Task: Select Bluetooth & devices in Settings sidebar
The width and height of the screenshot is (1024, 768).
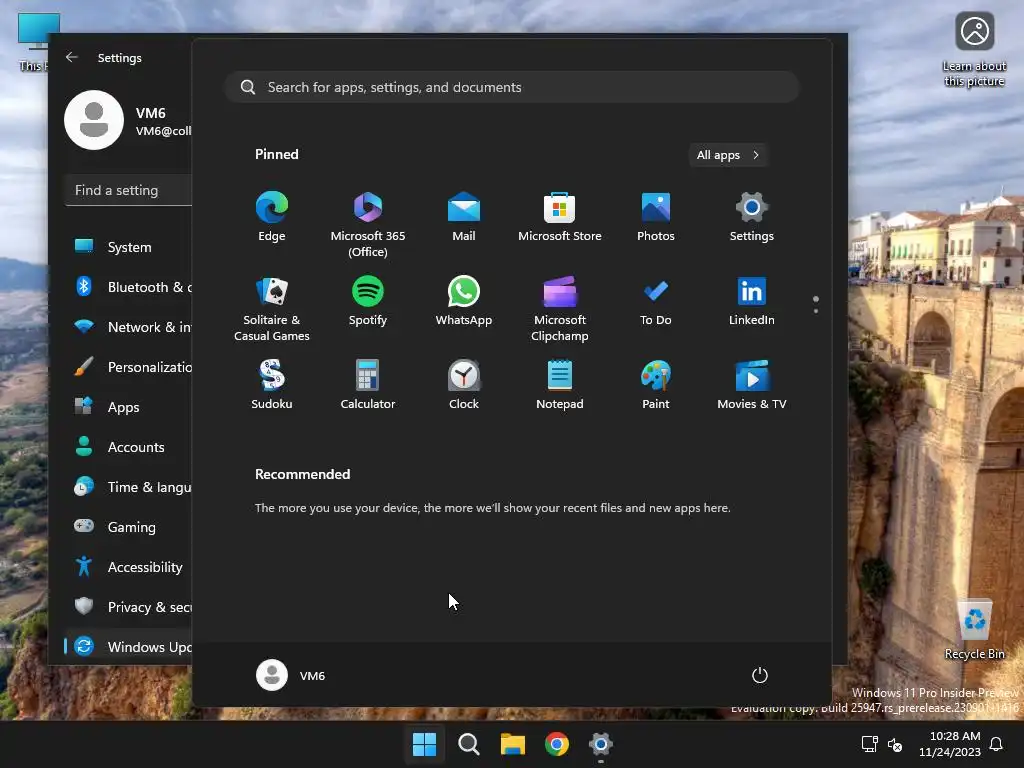Action: (x=129, y=287)
